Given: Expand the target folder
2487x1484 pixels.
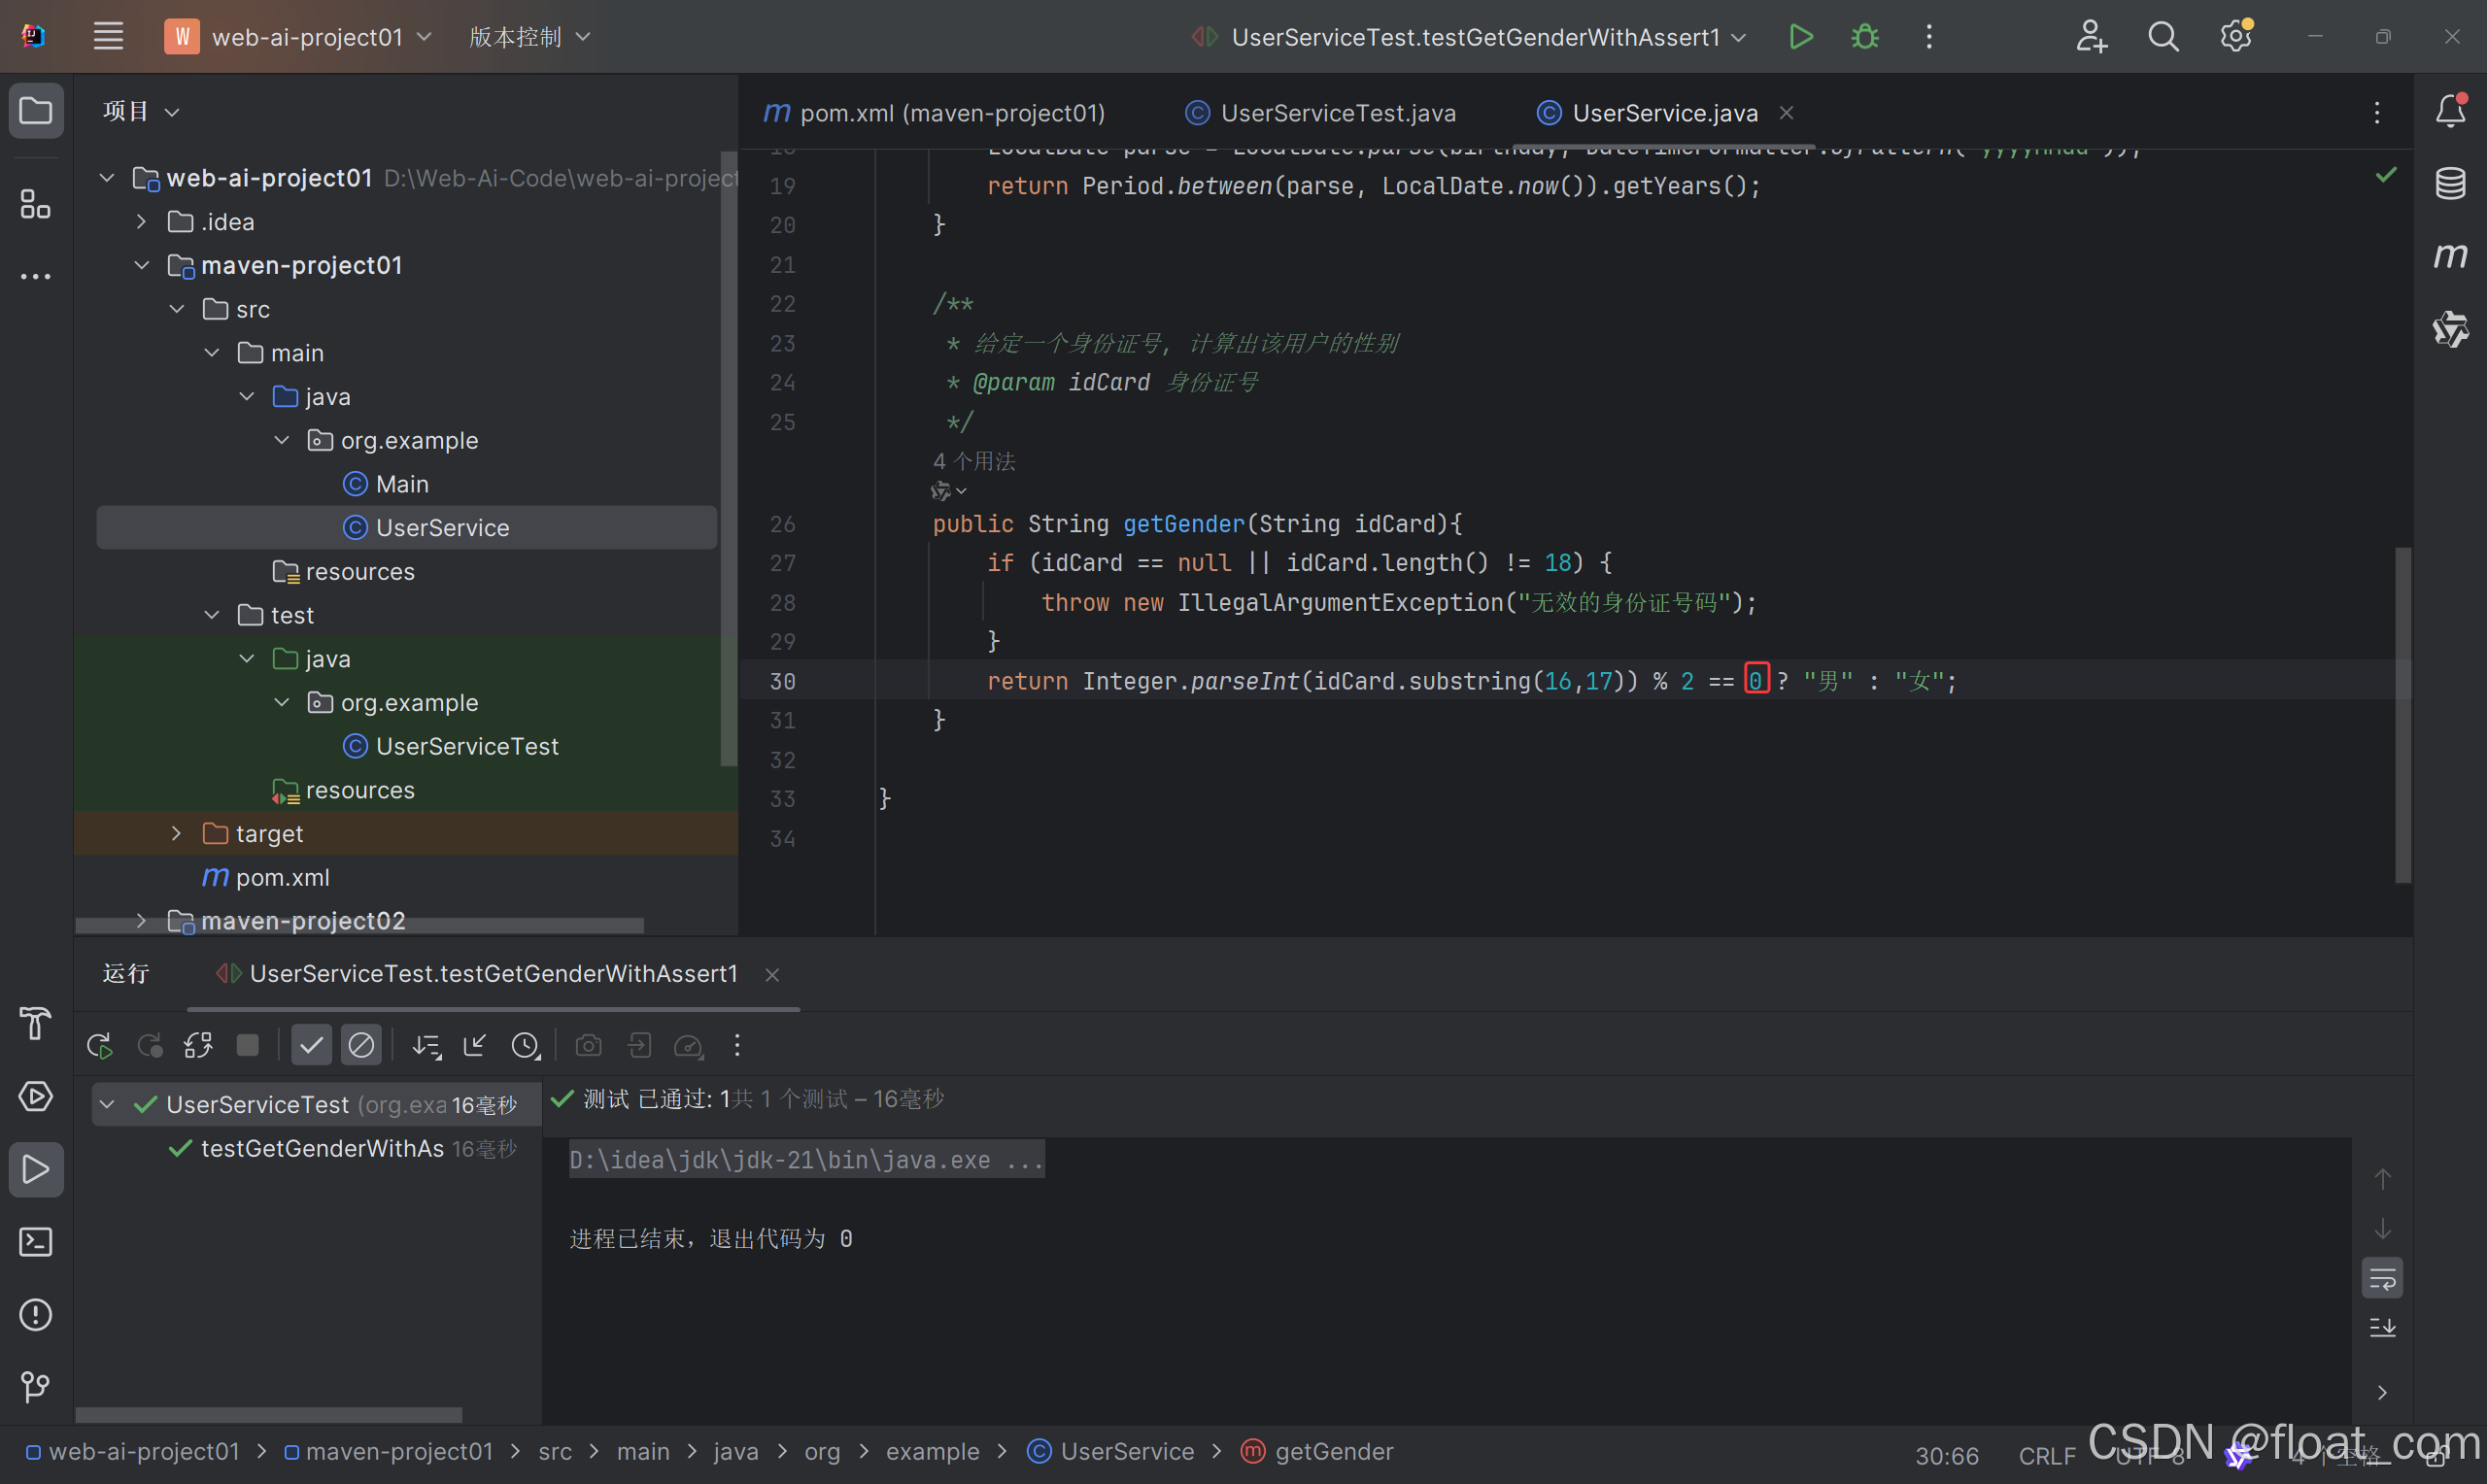Looking at the screenshot, I should [176, 833].
